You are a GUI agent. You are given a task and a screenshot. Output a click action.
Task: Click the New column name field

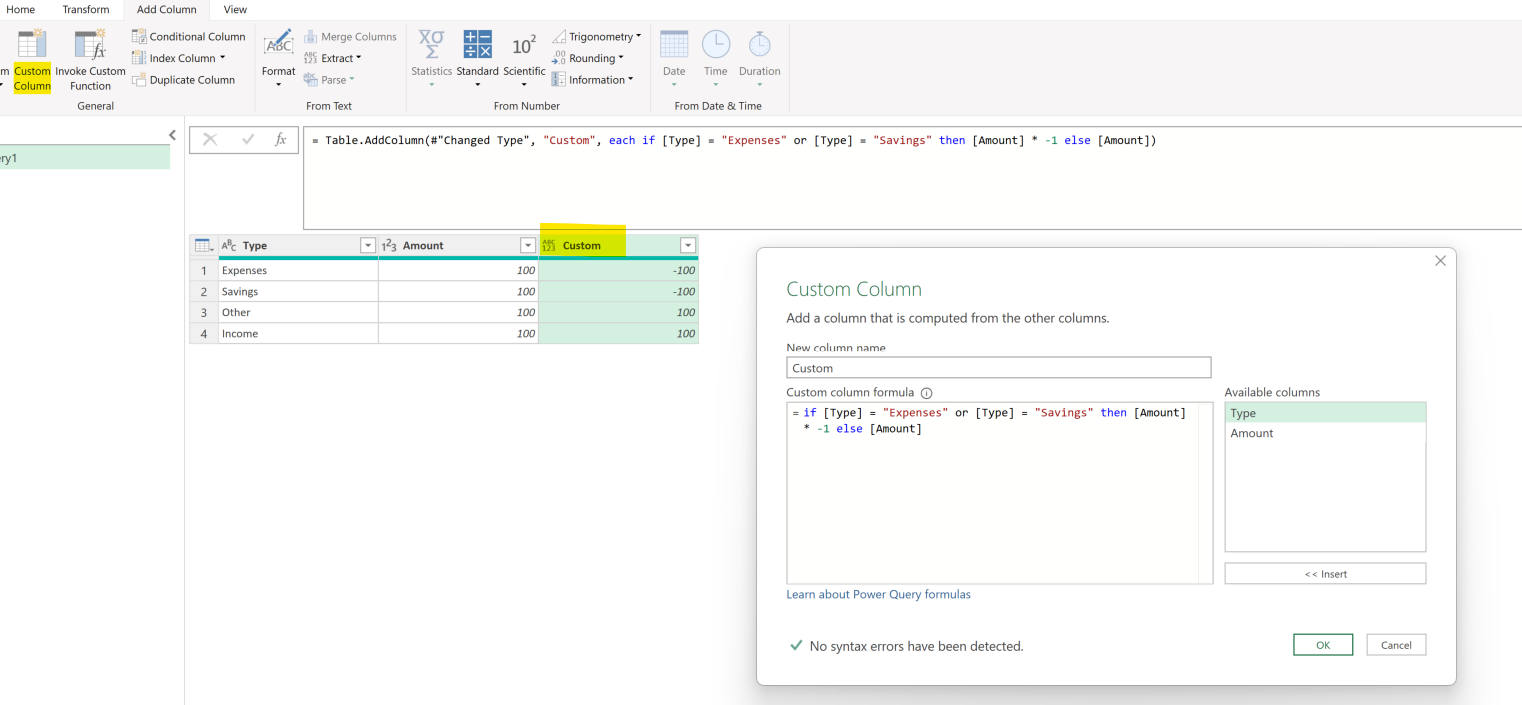(998, 368)
